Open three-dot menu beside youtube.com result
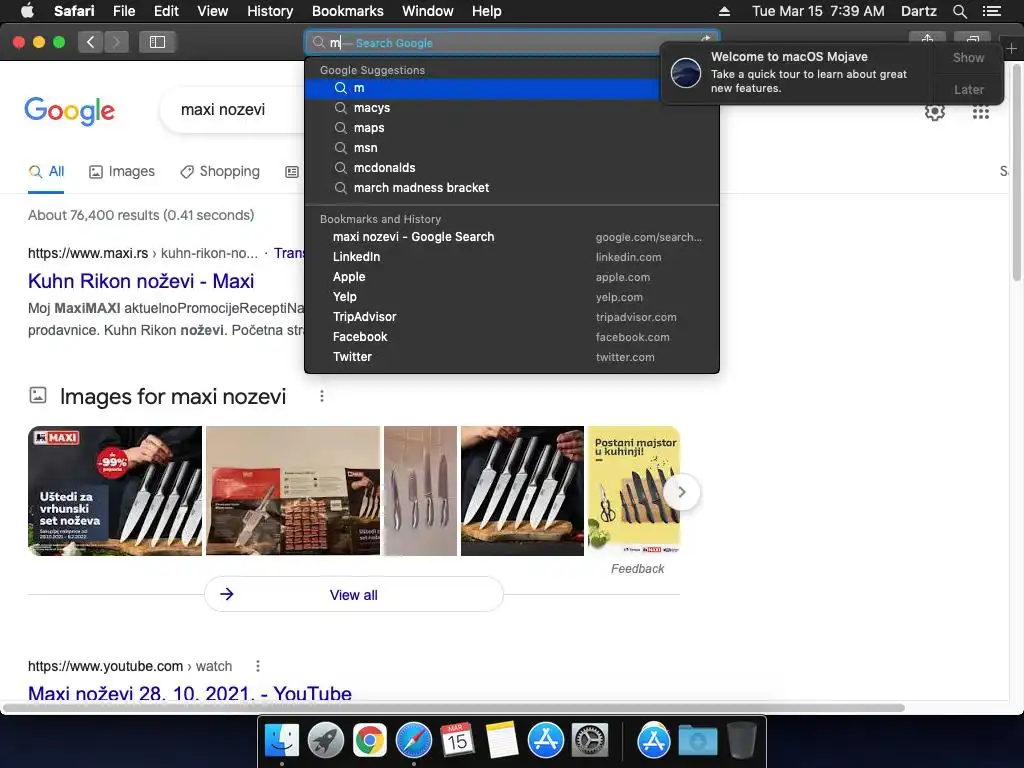1024x768 pixels. point(258,666)
